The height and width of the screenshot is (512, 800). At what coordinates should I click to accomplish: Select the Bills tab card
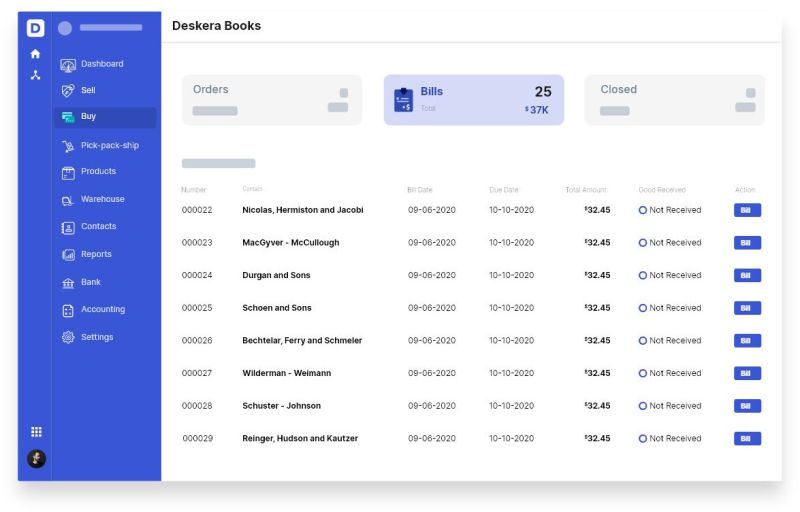[x=473, y=100]
